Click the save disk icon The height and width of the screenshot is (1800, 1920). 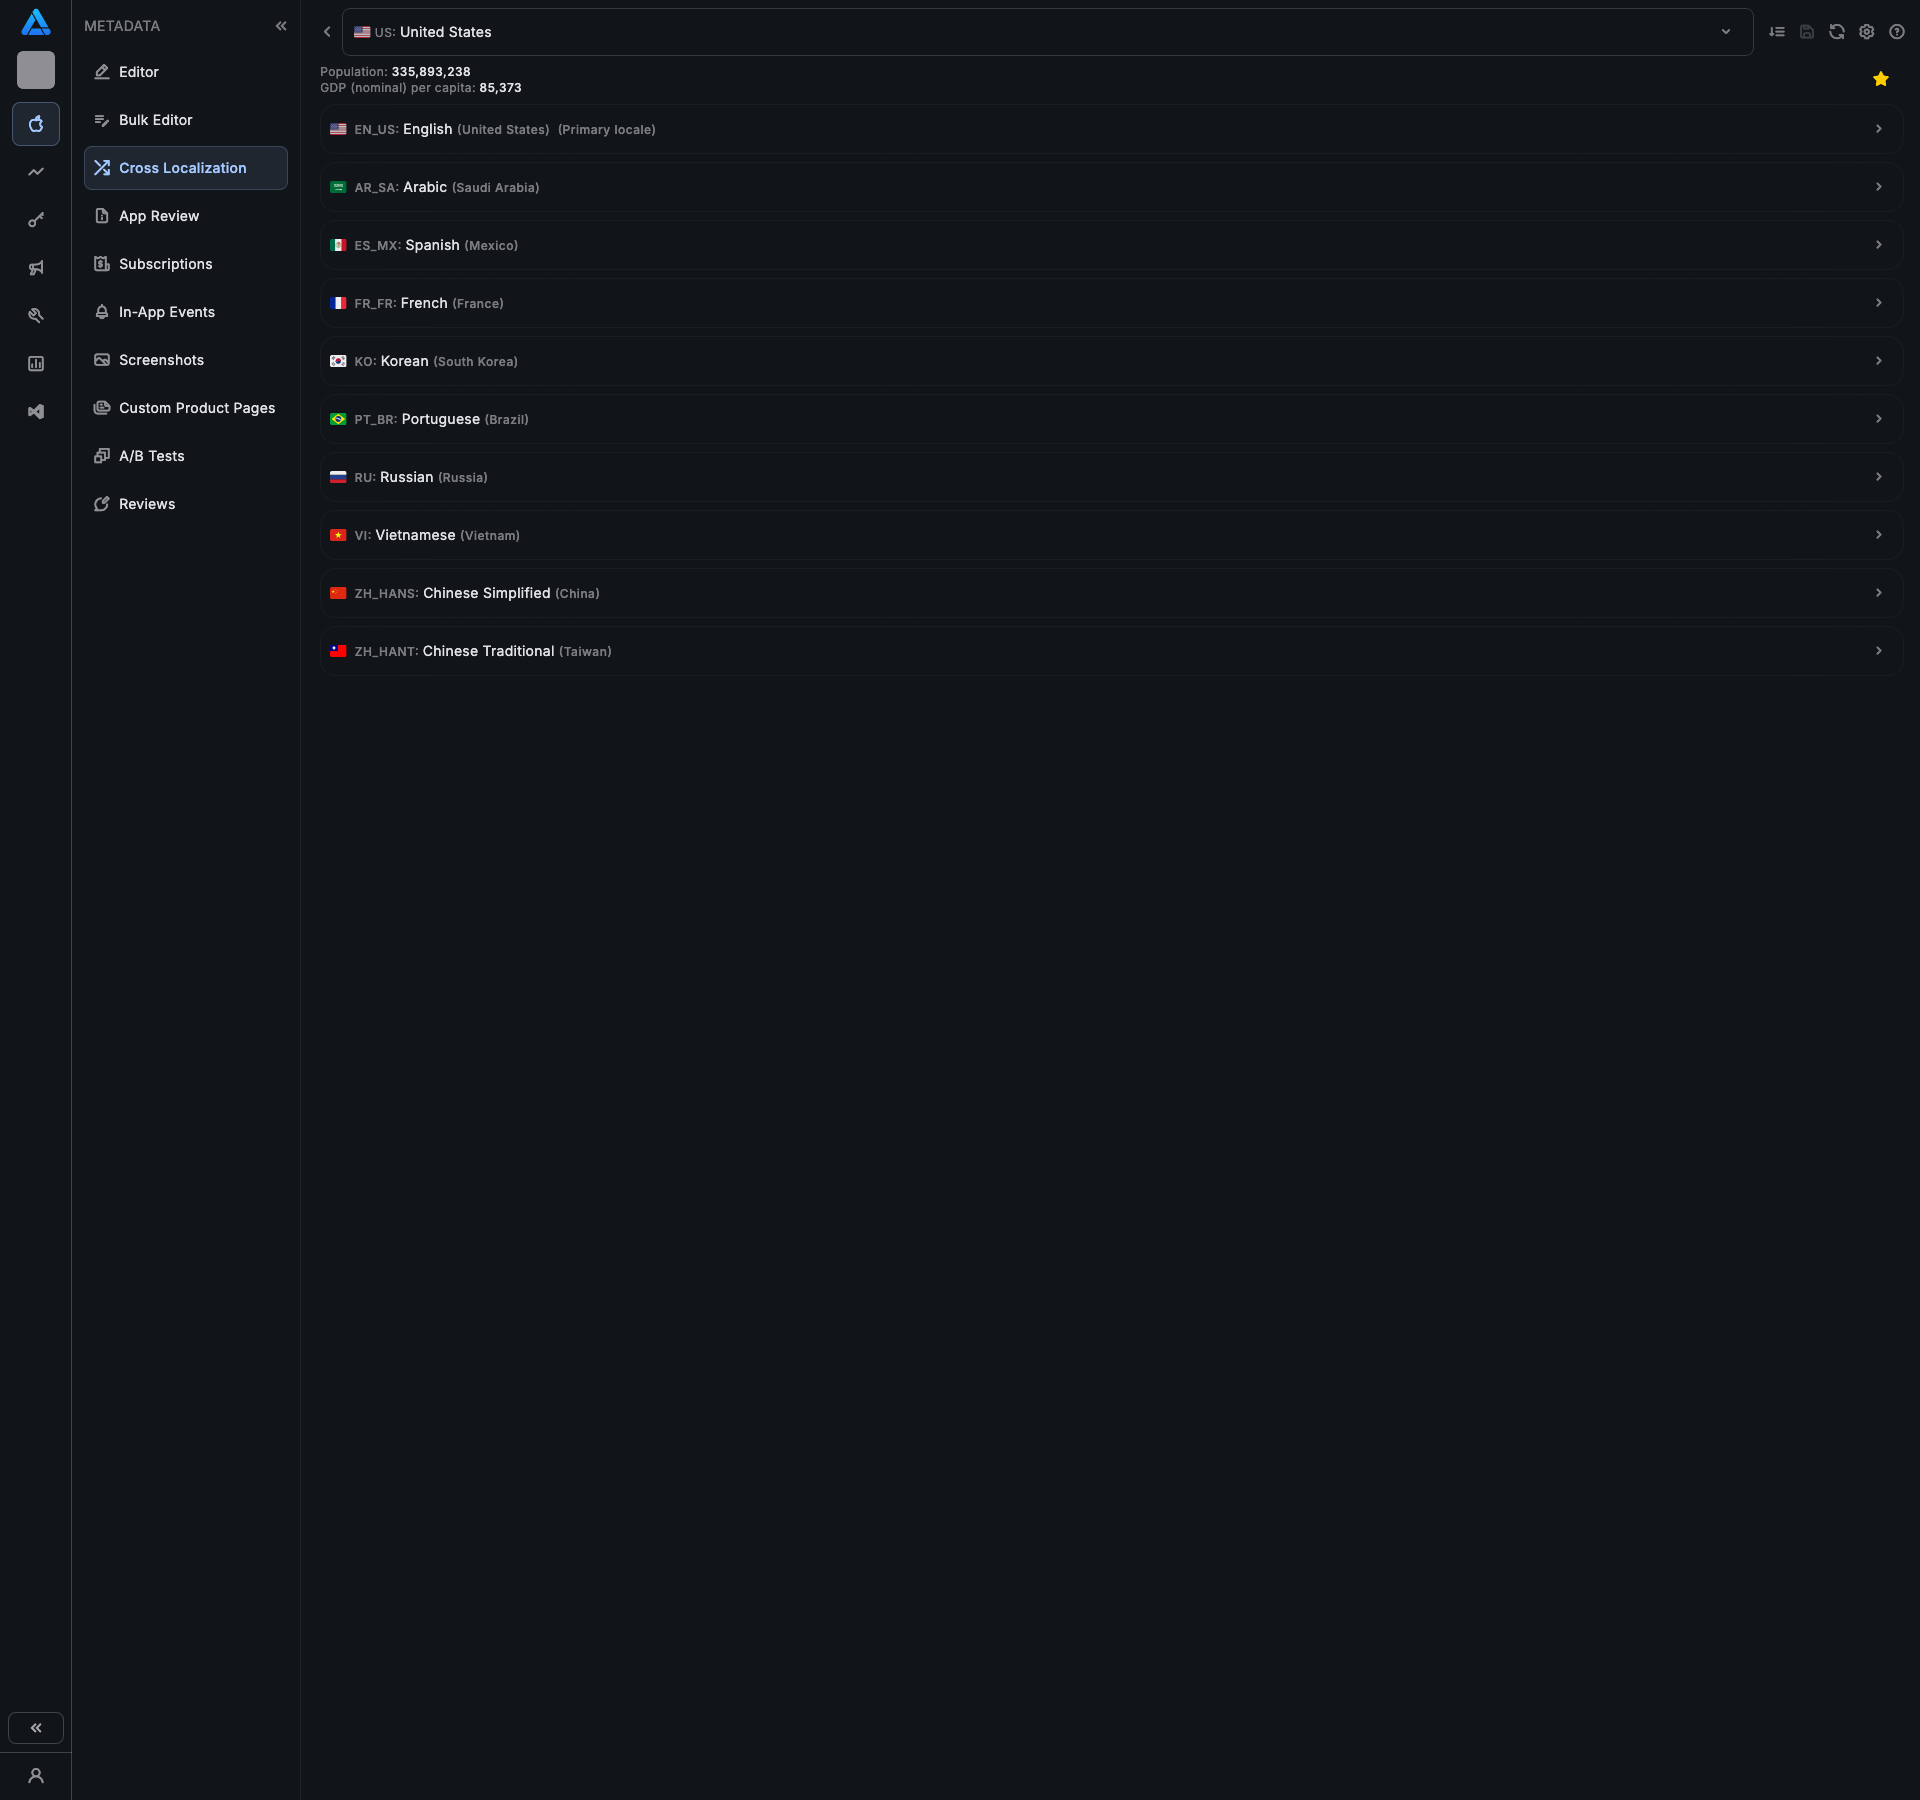tap(1806, 32)
